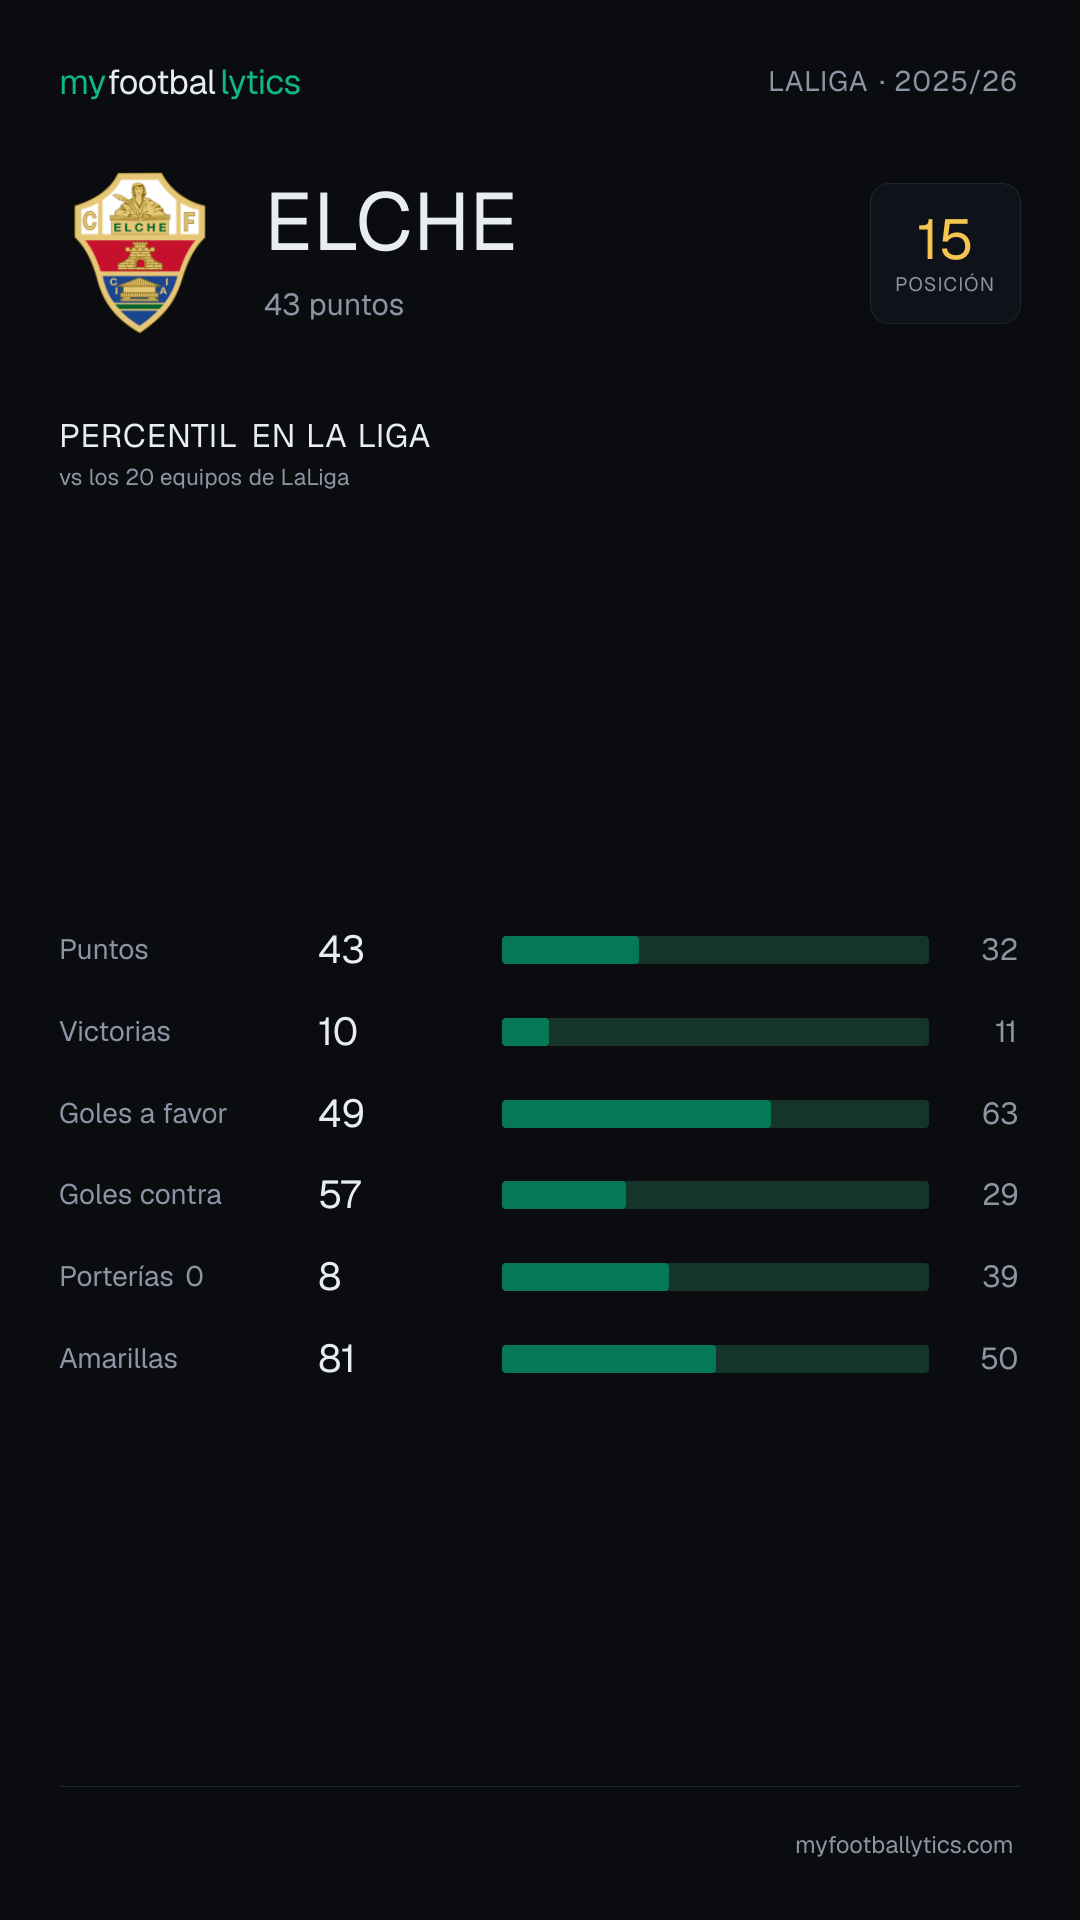This screenshot has width=1080, height=1920.
Task: Click the Goles a favor percentile bar
Action: [715, 1114]
